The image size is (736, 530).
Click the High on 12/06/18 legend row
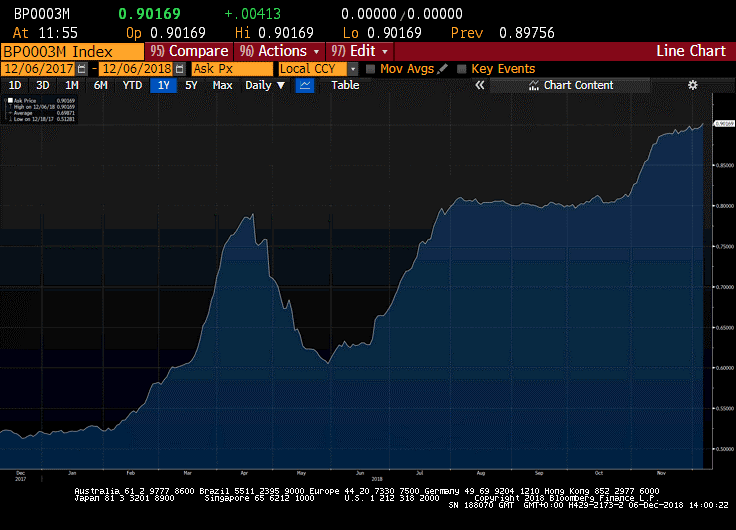click(x=41, y=107)
